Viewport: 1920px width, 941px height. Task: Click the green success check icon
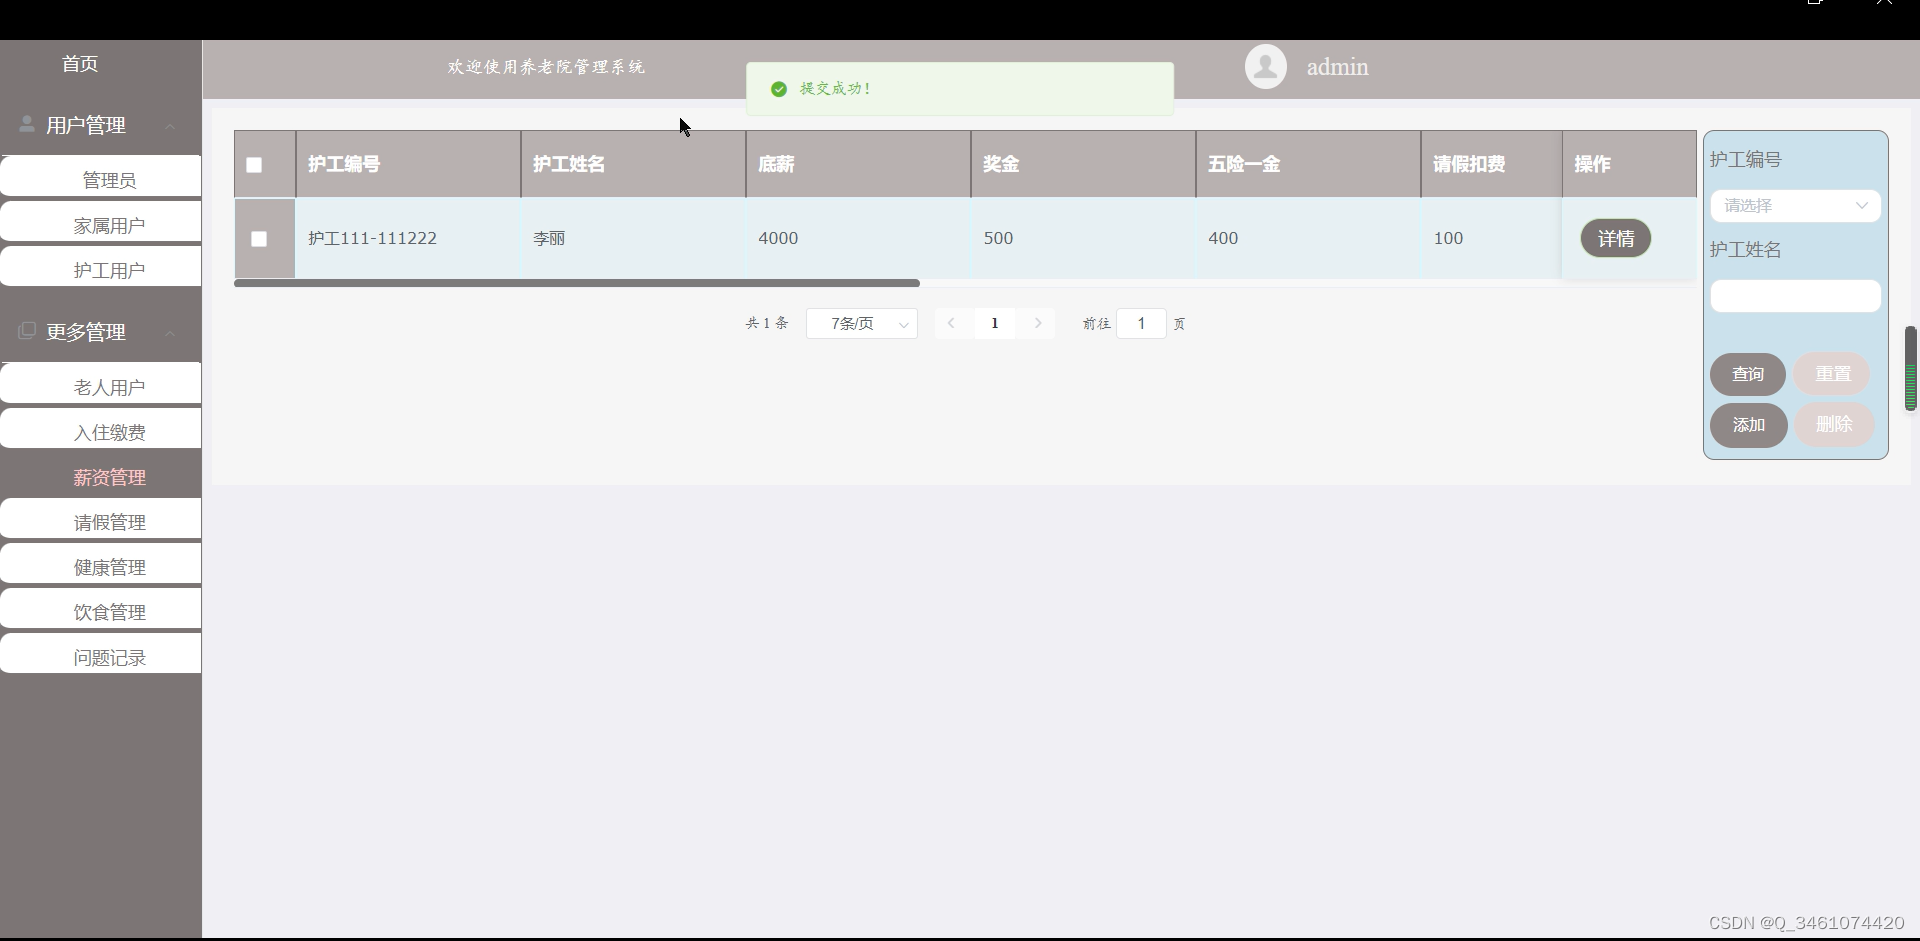tap(779, 89)
